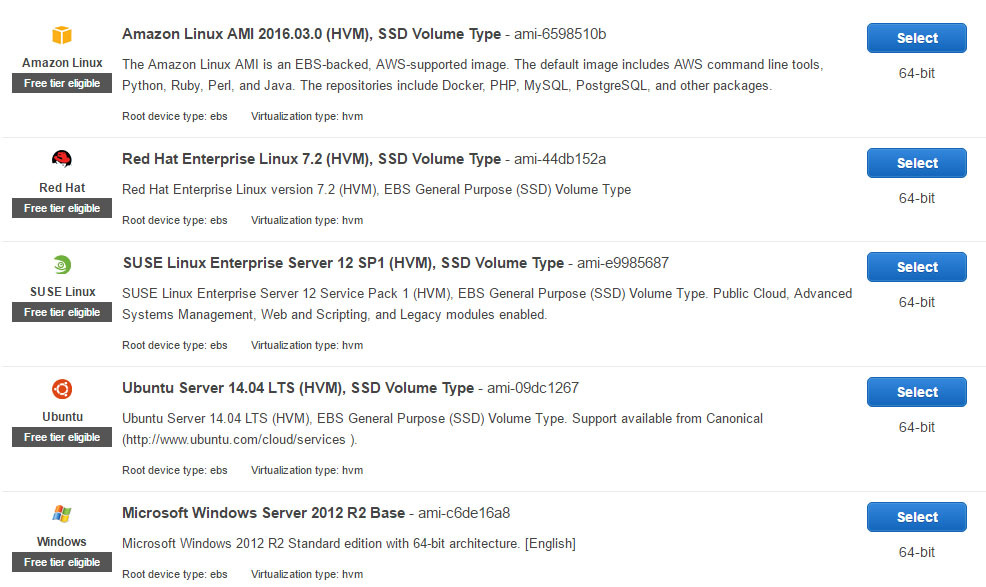Click Root device type: ebs in Windows row
The image size is (986, 587).
(175, 574)
